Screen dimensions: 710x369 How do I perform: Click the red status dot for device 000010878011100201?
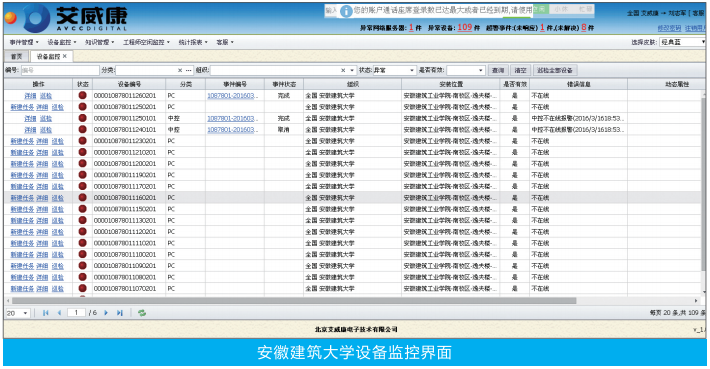(82, 254)
